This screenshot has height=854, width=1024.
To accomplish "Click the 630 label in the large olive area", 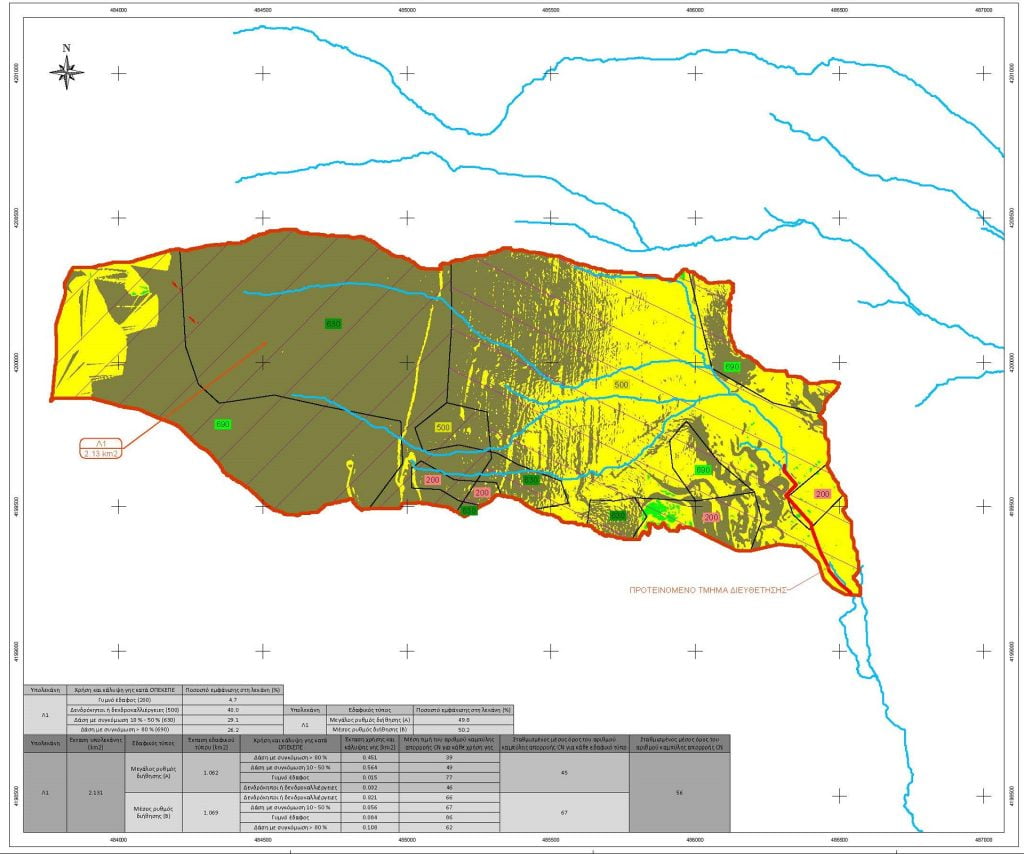I will point(333,324).
